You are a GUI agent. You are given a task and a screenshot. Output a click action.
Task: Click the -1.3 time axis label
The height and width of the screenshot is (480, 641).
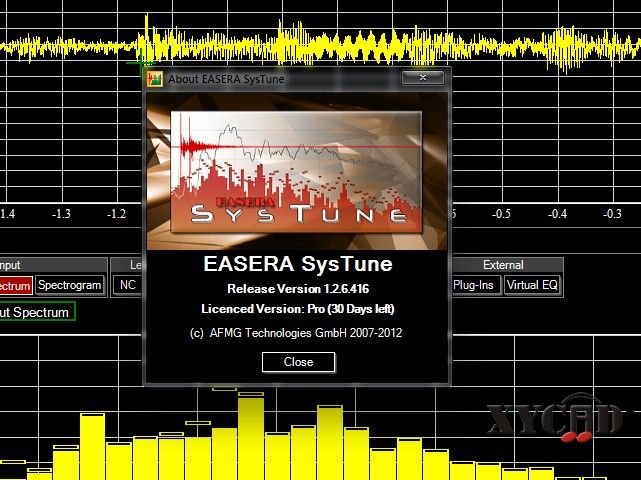point(61,214)
